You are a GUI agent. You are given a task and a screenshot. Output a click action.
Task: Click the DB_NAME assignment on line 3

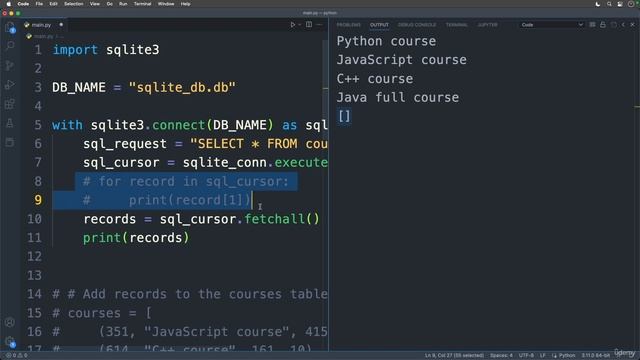(144, 87)
